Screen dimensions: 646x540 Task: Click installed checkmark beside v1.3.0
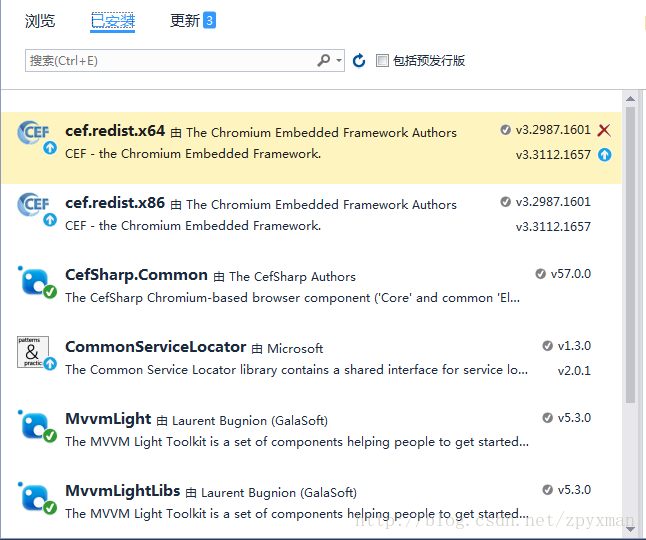[x=547, y=346]
